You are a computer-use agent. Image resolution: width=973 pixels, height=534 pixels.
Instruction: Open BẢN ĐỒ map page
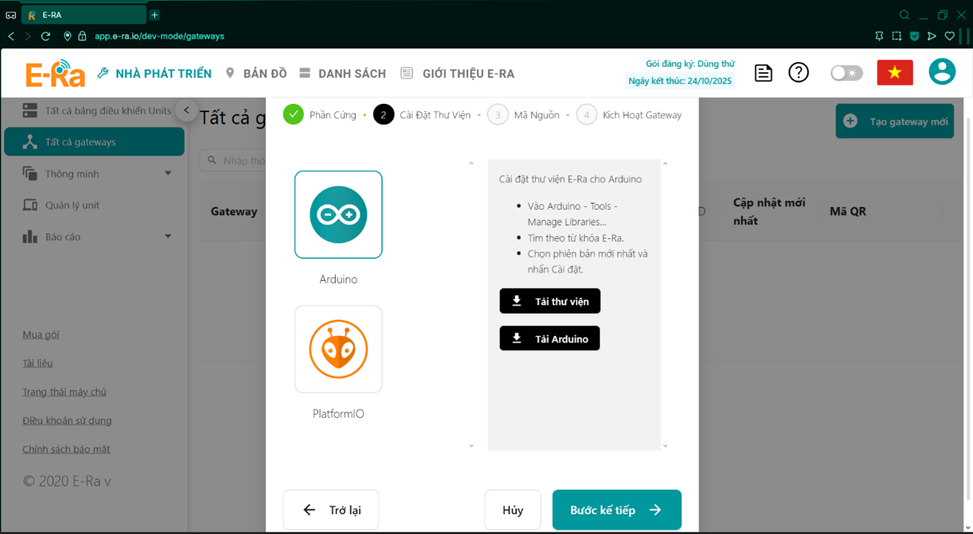point(256,73)
